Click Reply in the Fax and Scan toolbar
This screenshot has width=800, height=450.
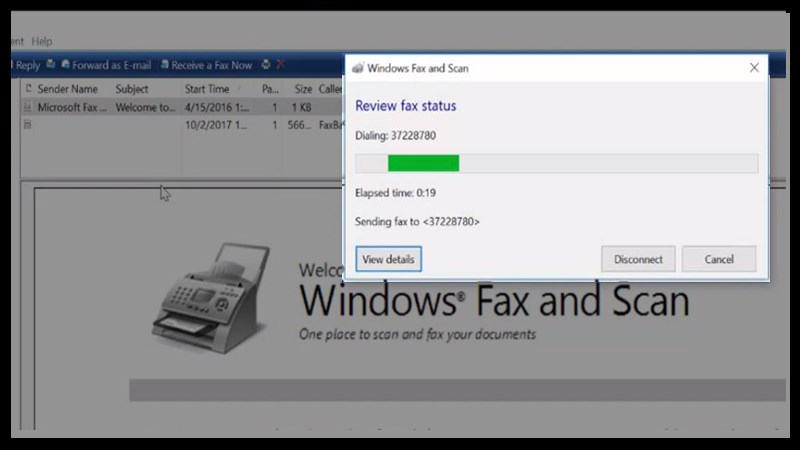26,65
